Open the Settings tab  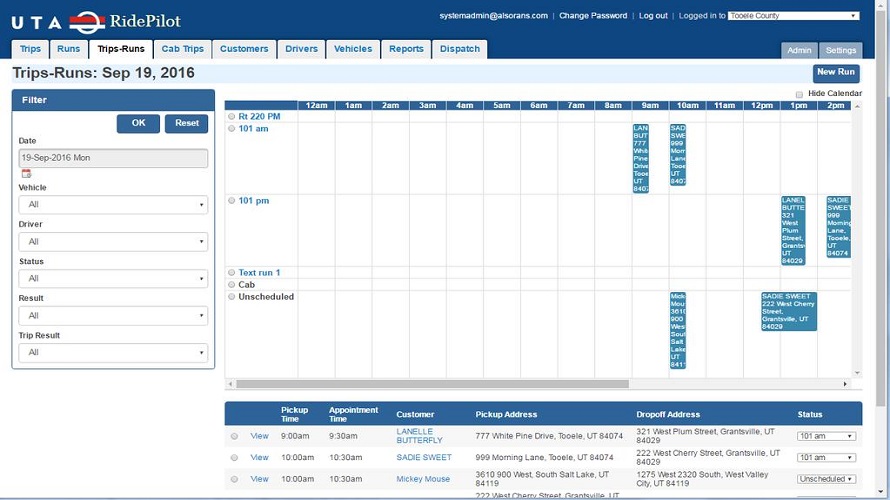(x=841, y=51)
